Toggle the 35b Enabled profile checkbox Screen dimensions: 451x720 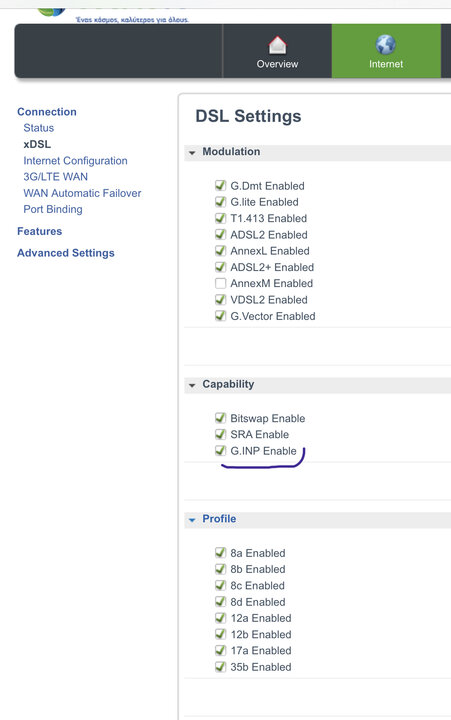point(220,666)
